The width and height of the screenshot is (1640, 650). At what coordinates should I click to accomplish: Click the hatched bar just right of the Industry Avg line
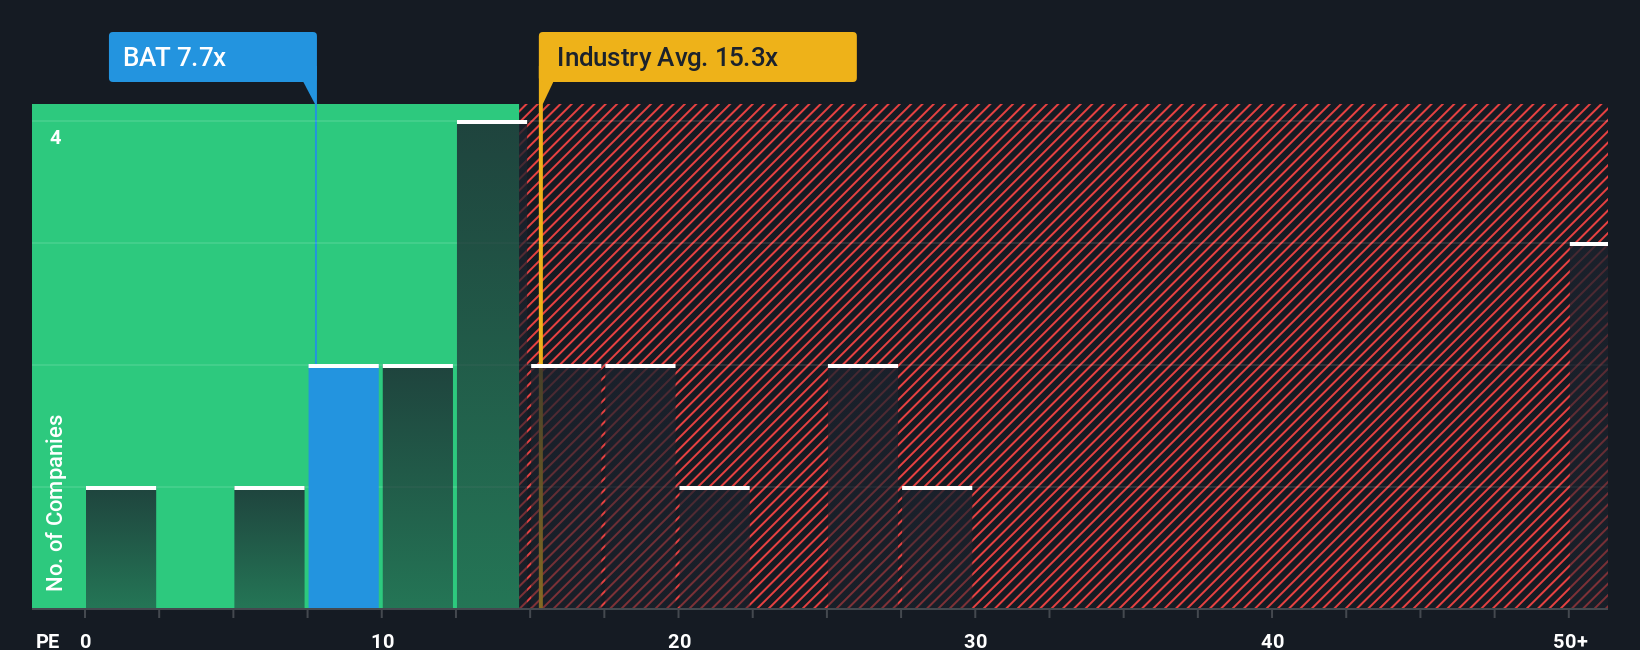(566, 487)
